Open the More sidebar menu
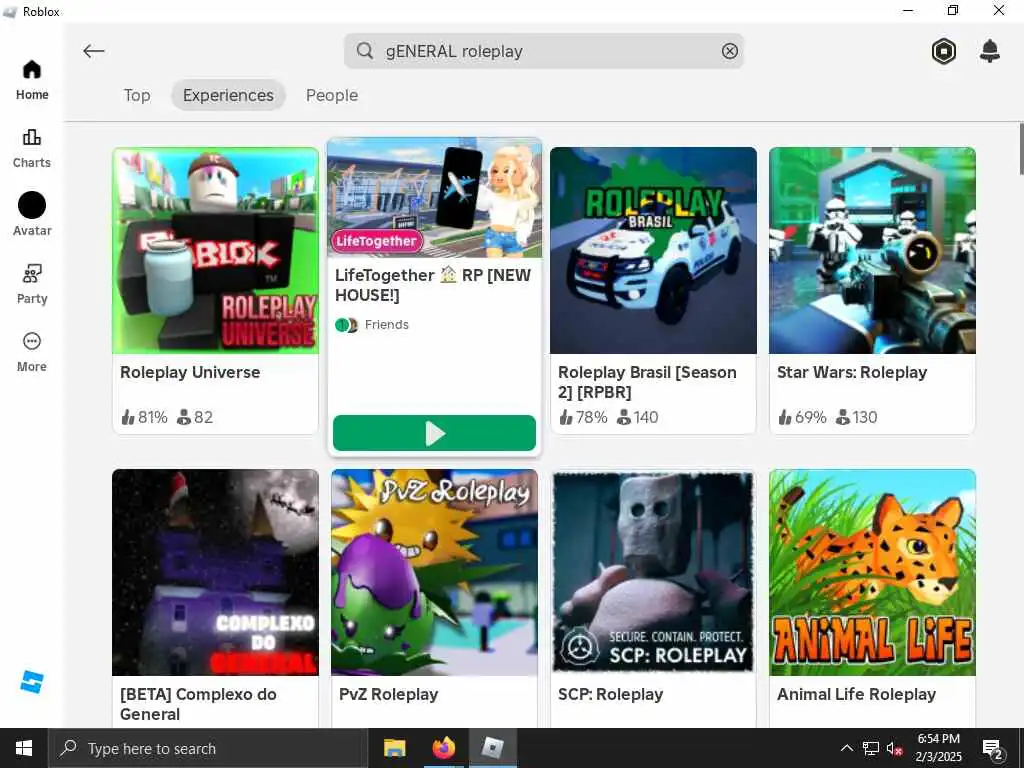 click(x=31, y=352)
